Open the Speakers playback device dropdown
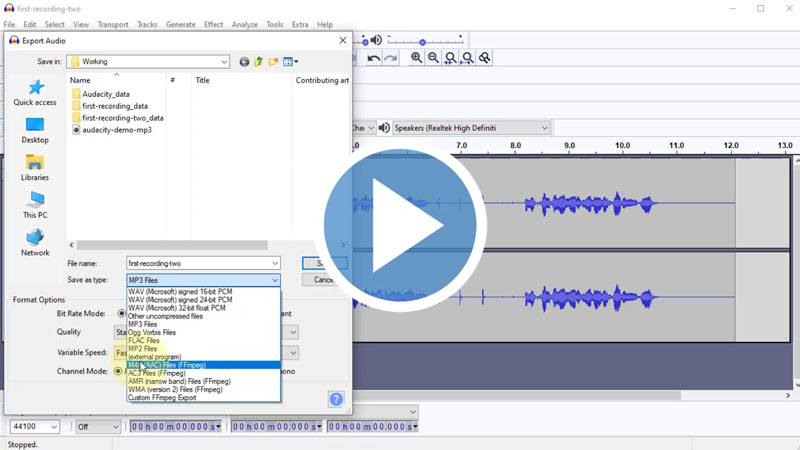This screenshot has height=450, width=800. pyautogui.click(x=544, y=128)
